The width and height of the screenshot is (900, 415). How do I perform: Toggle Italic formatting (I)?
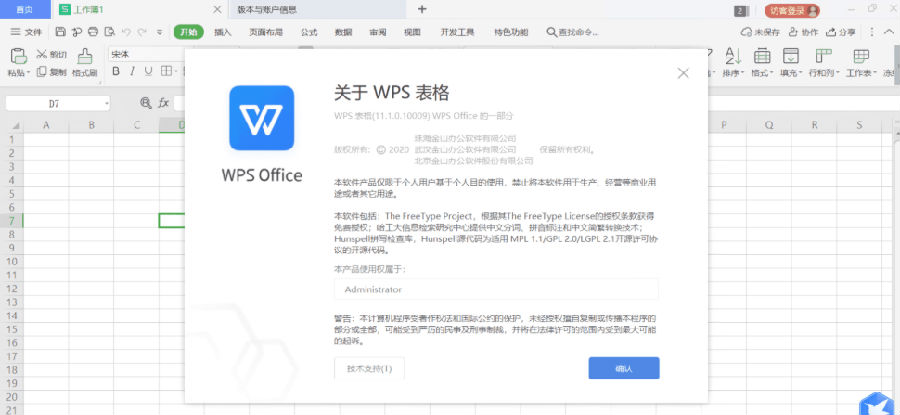point(132,71)
